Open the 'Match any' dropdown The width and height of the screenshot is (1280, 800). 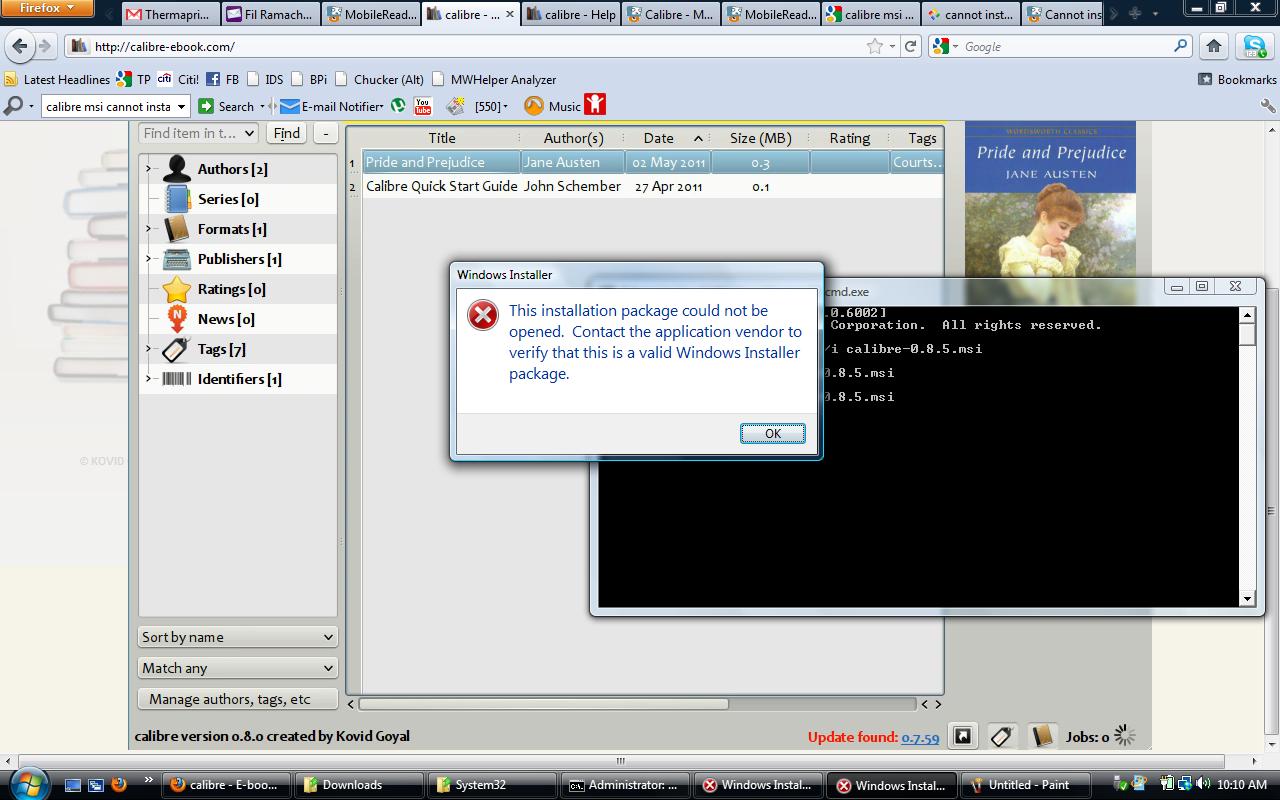[238, 668]
